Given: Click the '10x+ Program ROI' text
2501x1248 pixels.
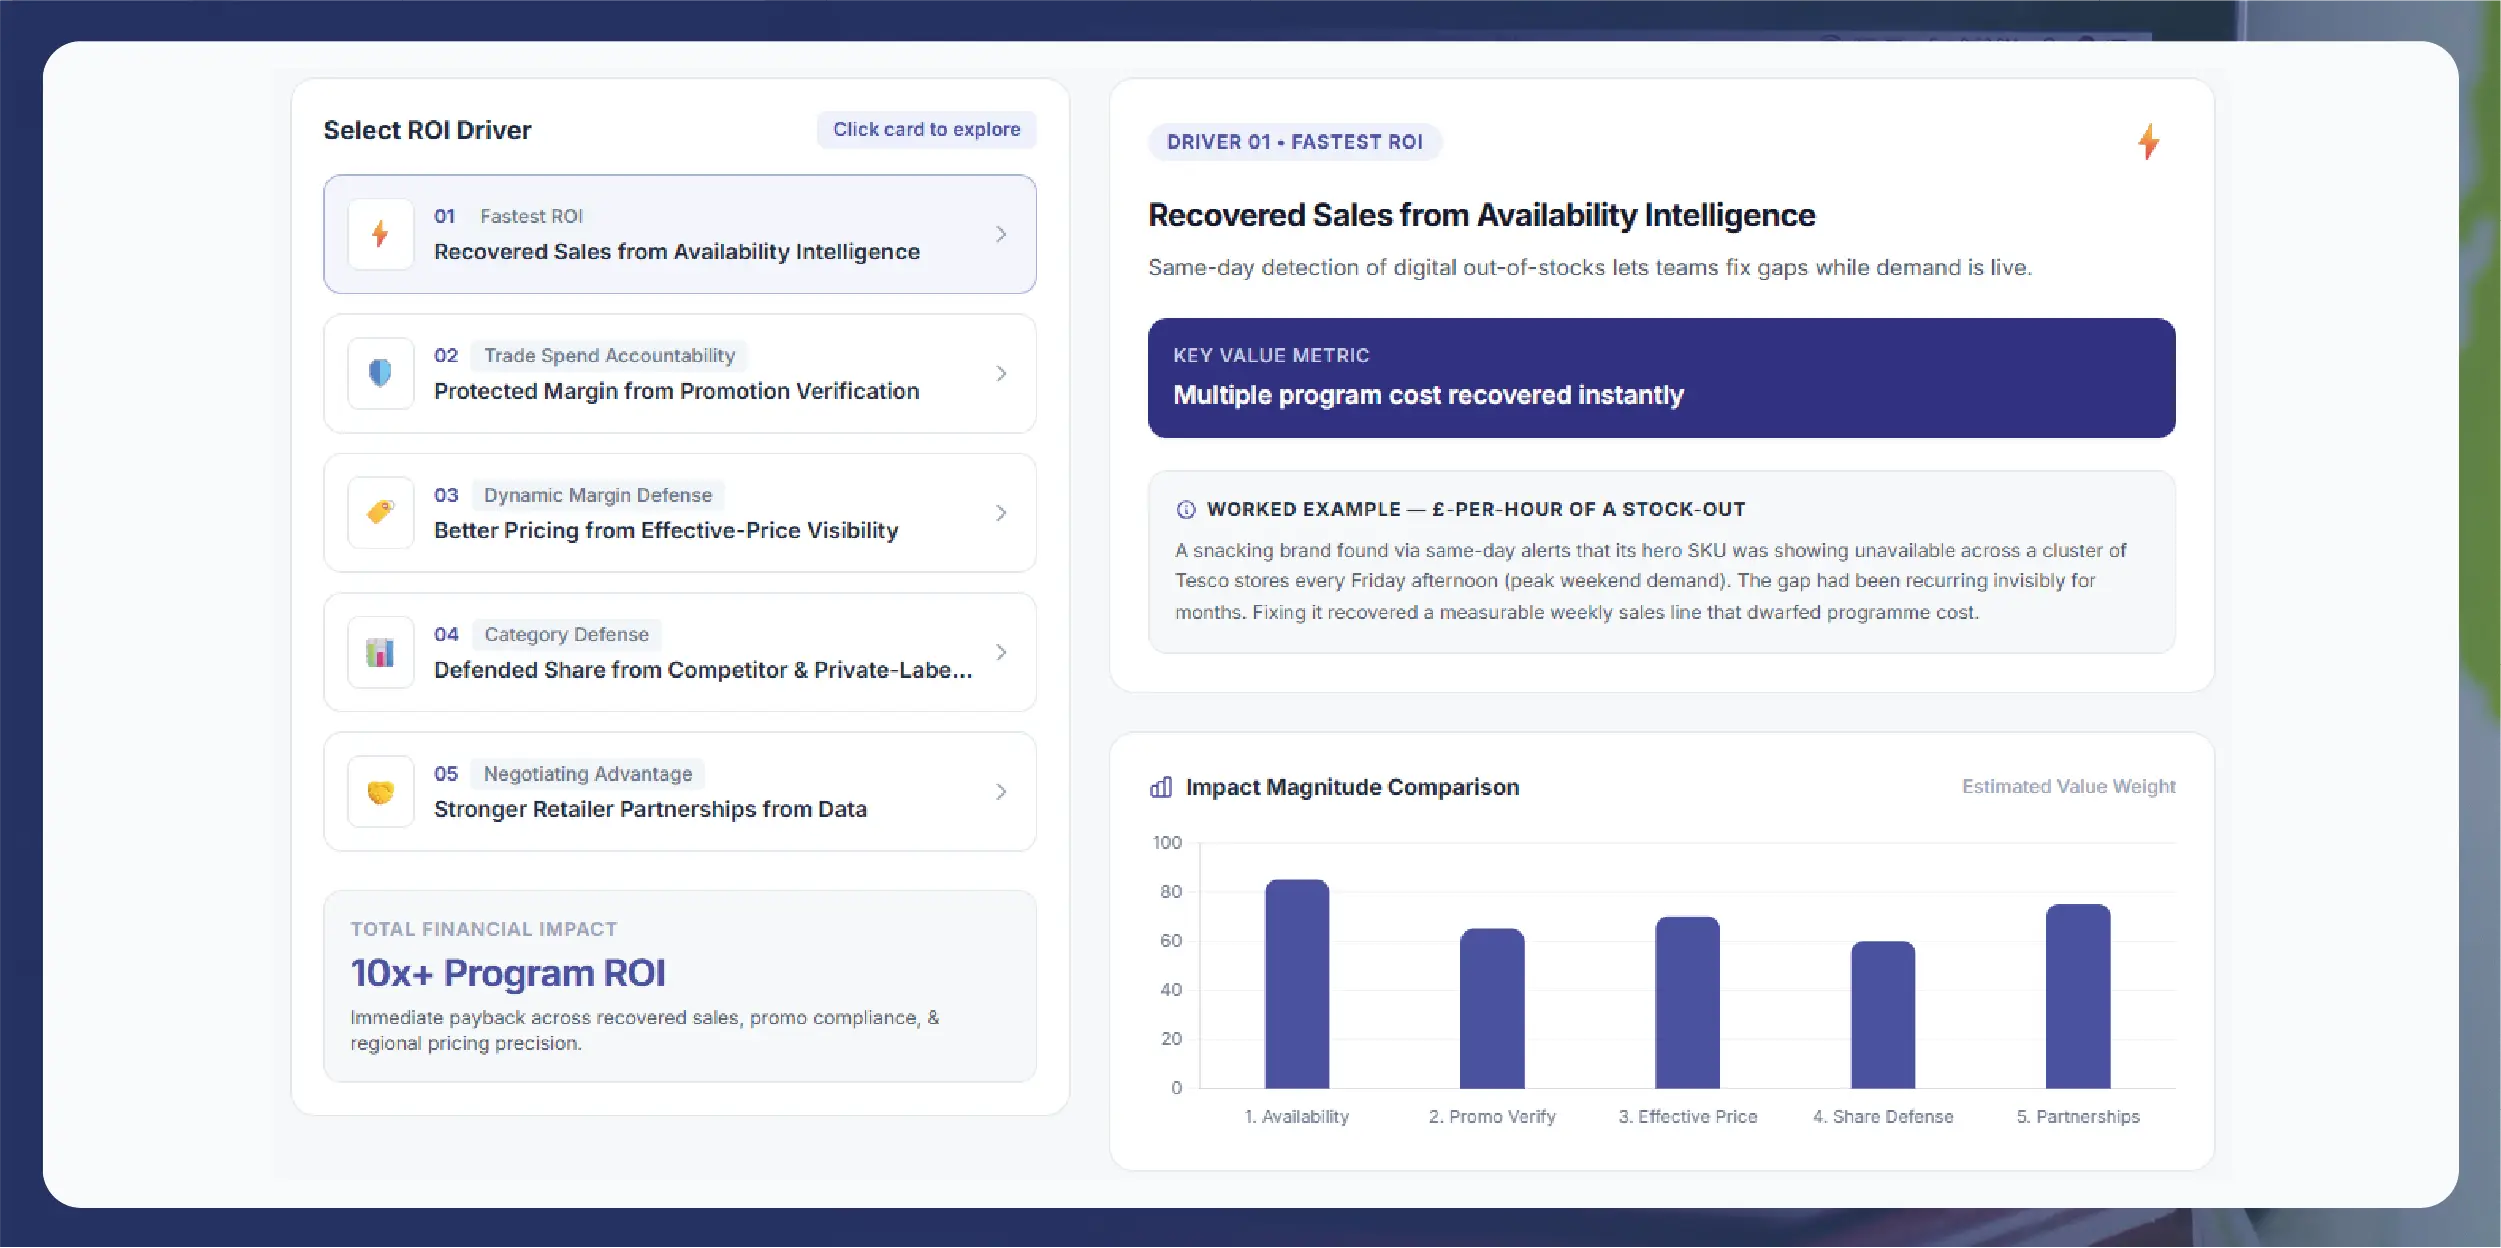Looking at the screenshot, I should pos(508,973).
